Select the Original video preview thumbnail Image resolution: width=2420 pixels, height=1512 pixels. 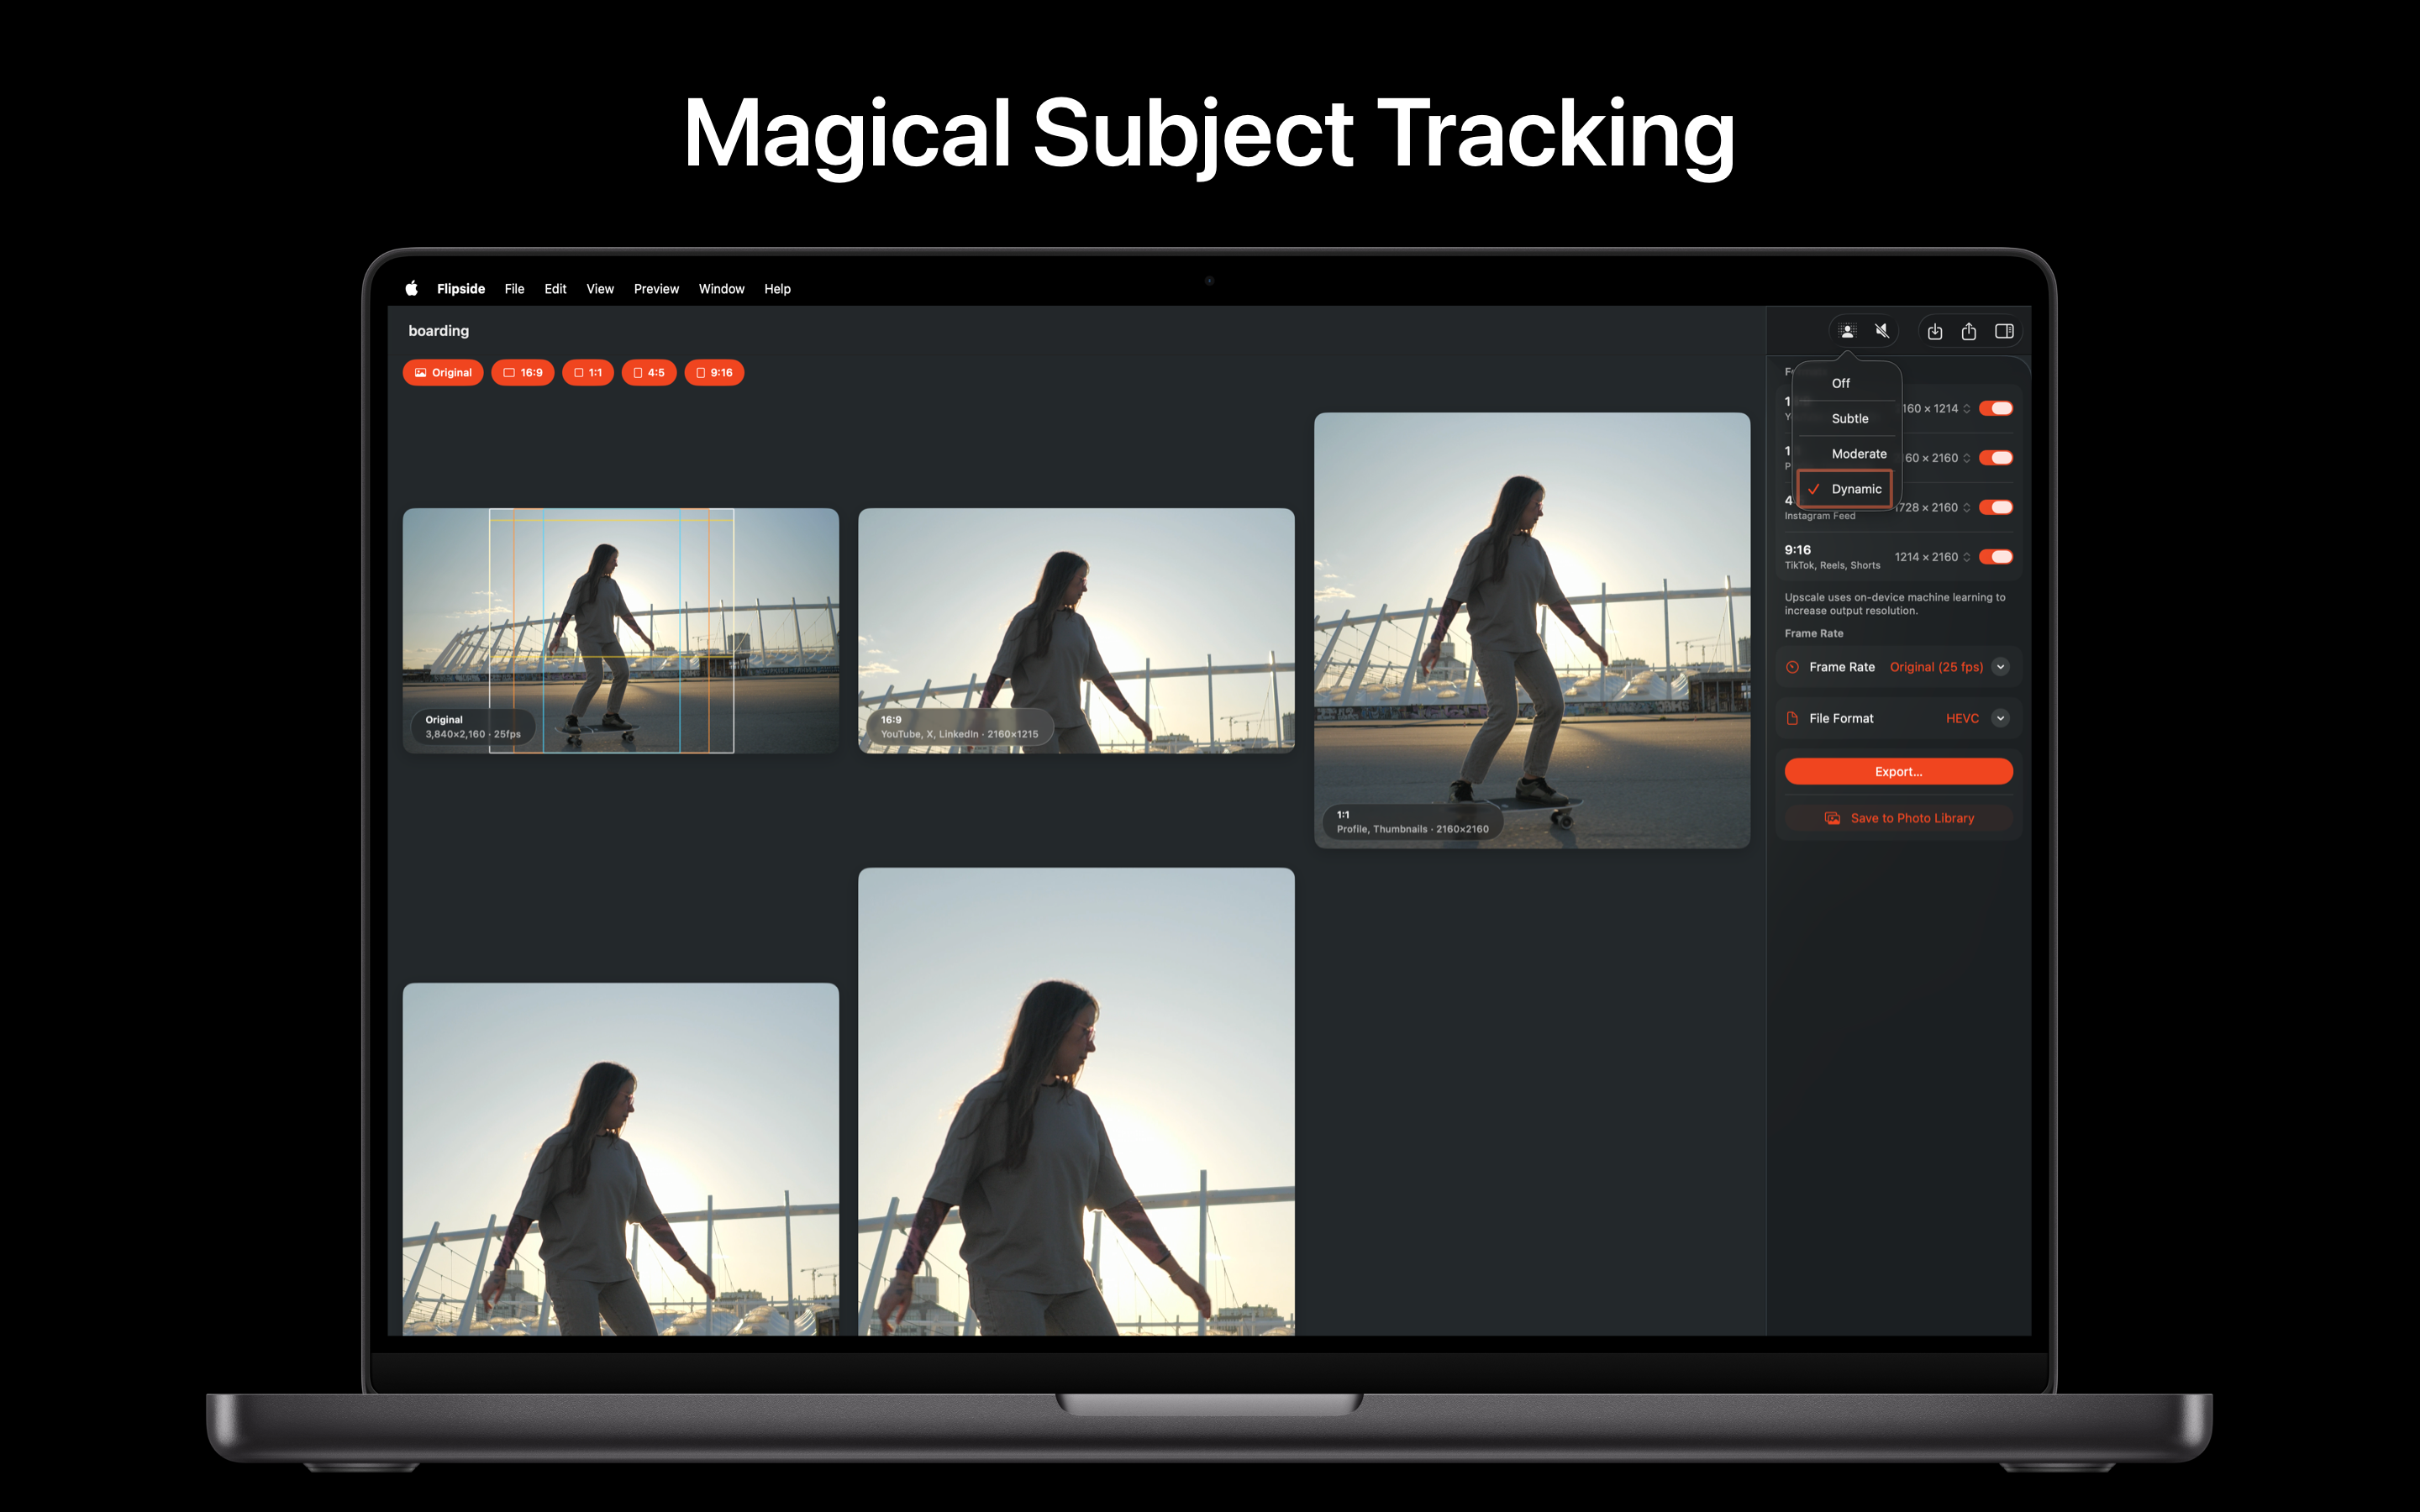(621, 631)
